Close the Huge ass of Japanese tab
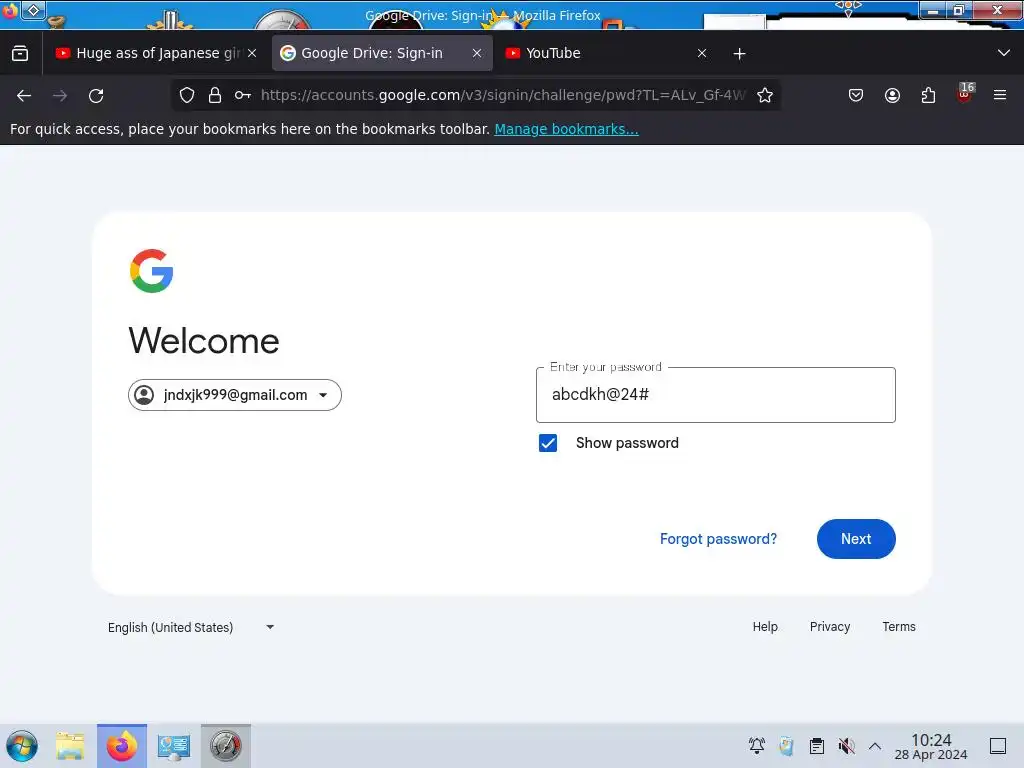Image resolution: width=1024 pixels, height=768 pixels. [x=252, y=54]
